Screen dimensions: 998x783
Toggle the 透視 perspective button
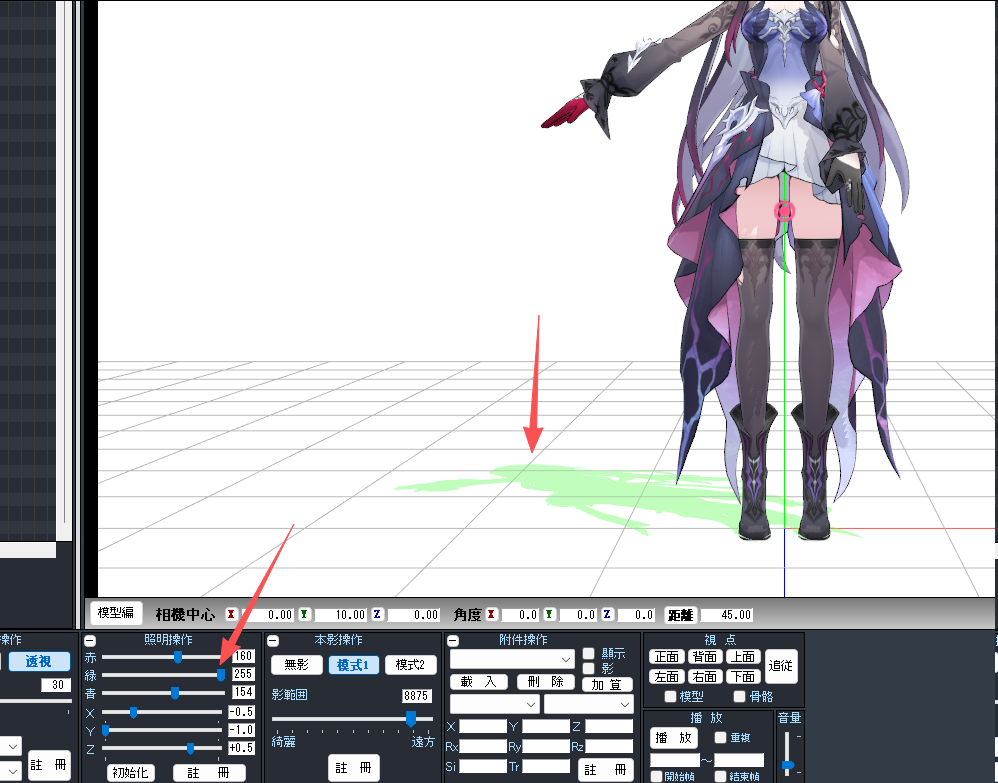pyautogui.click(x=39, y=661)
